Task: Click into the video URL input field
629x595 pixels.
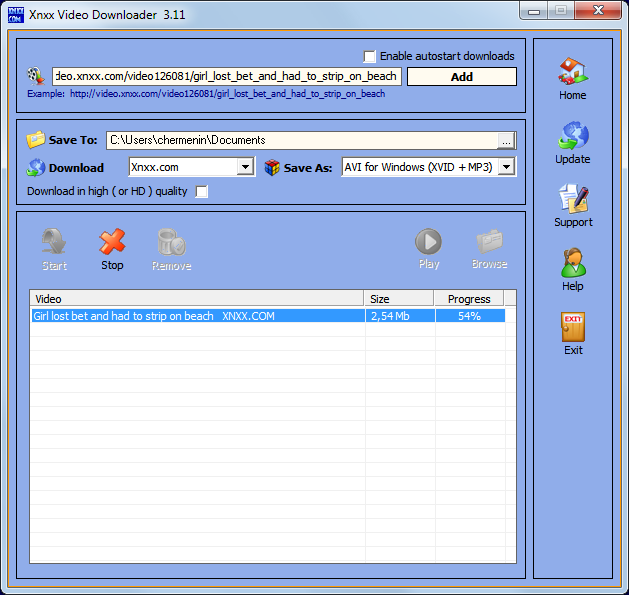Action: coord(227,76)
